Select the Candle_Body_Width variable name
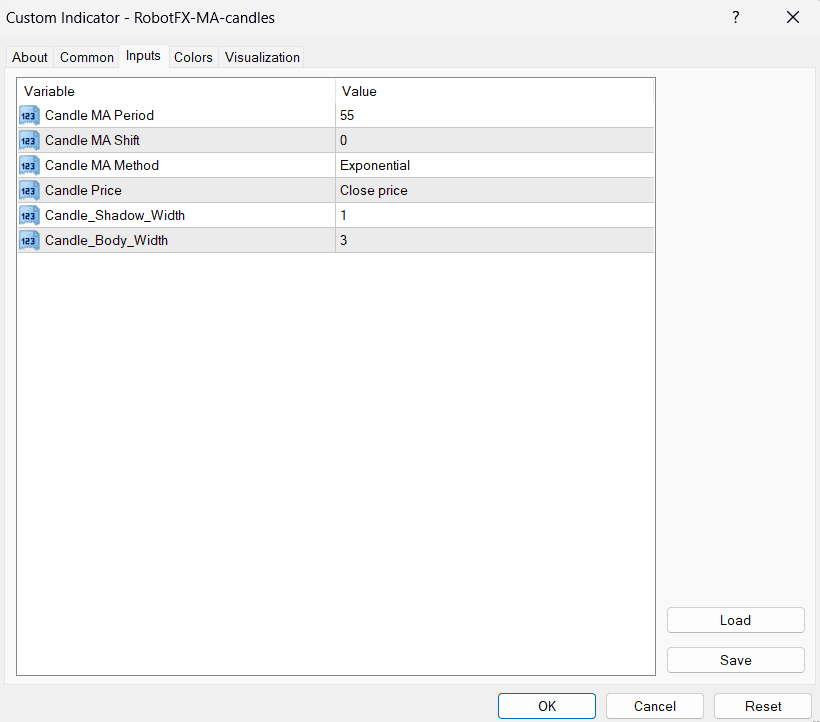Image resolution: width=820 pixels, height=722 pixels. [x=107, y=240]
